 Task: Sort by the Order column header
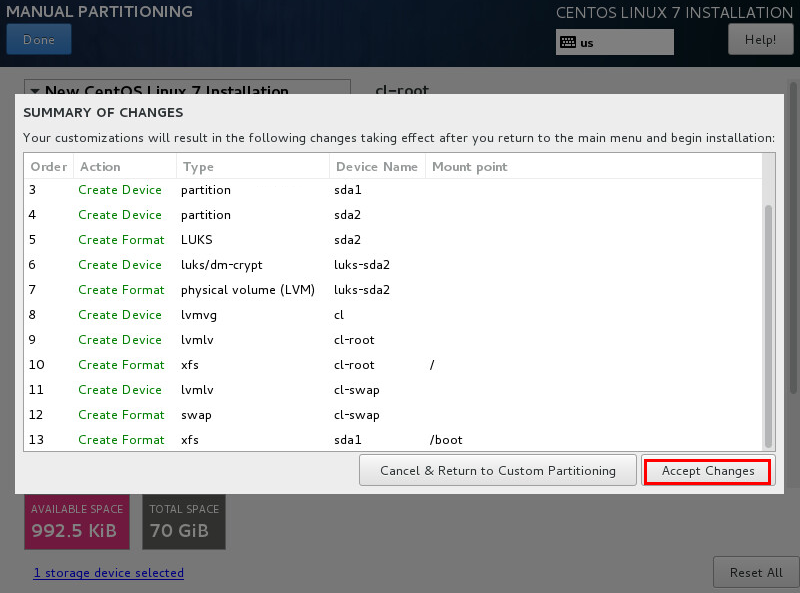click(x=48, y=167)
